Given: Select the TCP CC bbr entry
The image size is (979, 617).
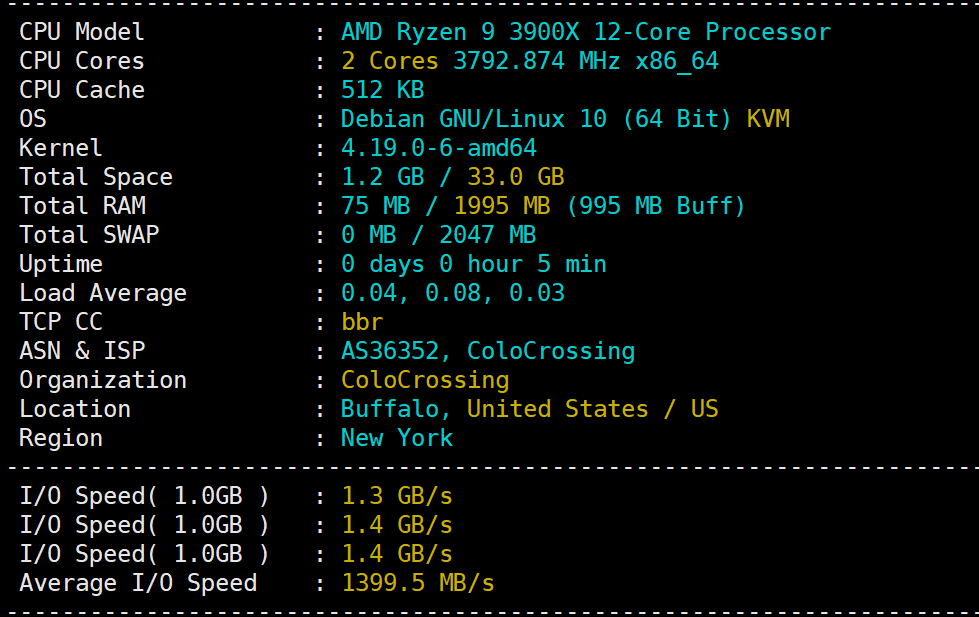Looking at the screenshot, I should [x=360, y=322].
